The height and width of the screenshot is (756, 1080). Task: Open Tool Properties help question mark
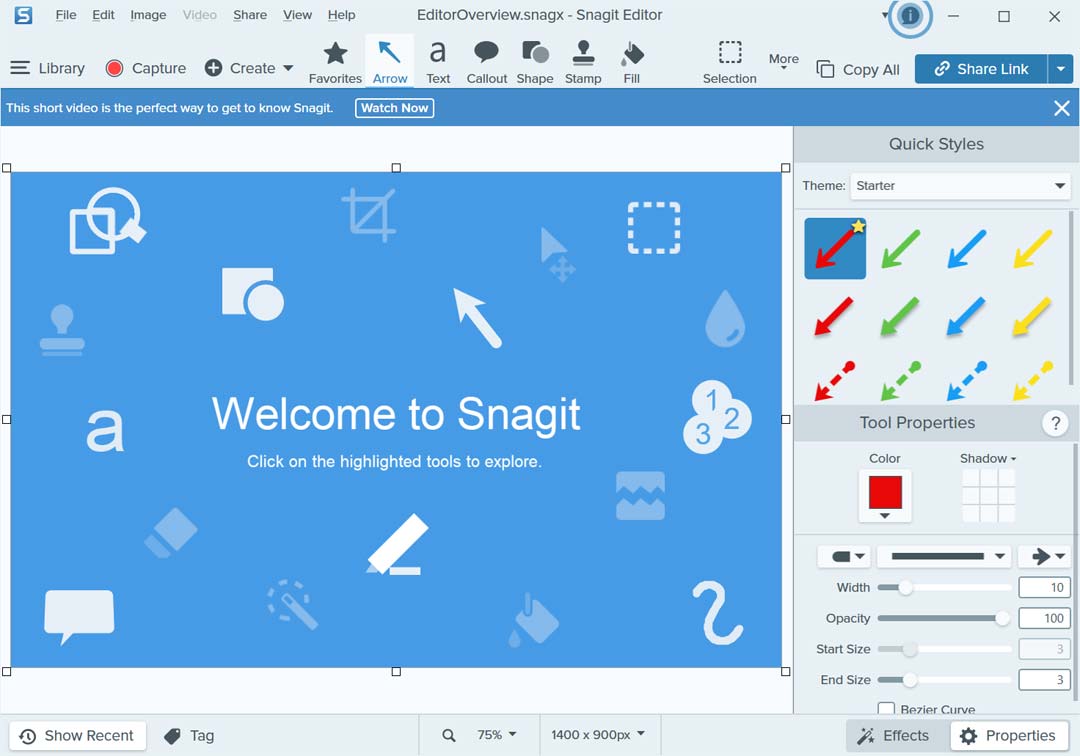pyautogui.click(x=1055, y=423)
